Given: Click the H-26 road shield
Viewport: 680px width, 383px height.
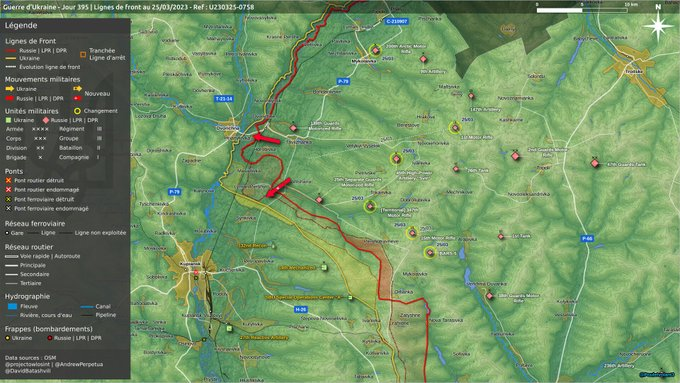Looking at the screenshot, I should click(x=301, y=309).
